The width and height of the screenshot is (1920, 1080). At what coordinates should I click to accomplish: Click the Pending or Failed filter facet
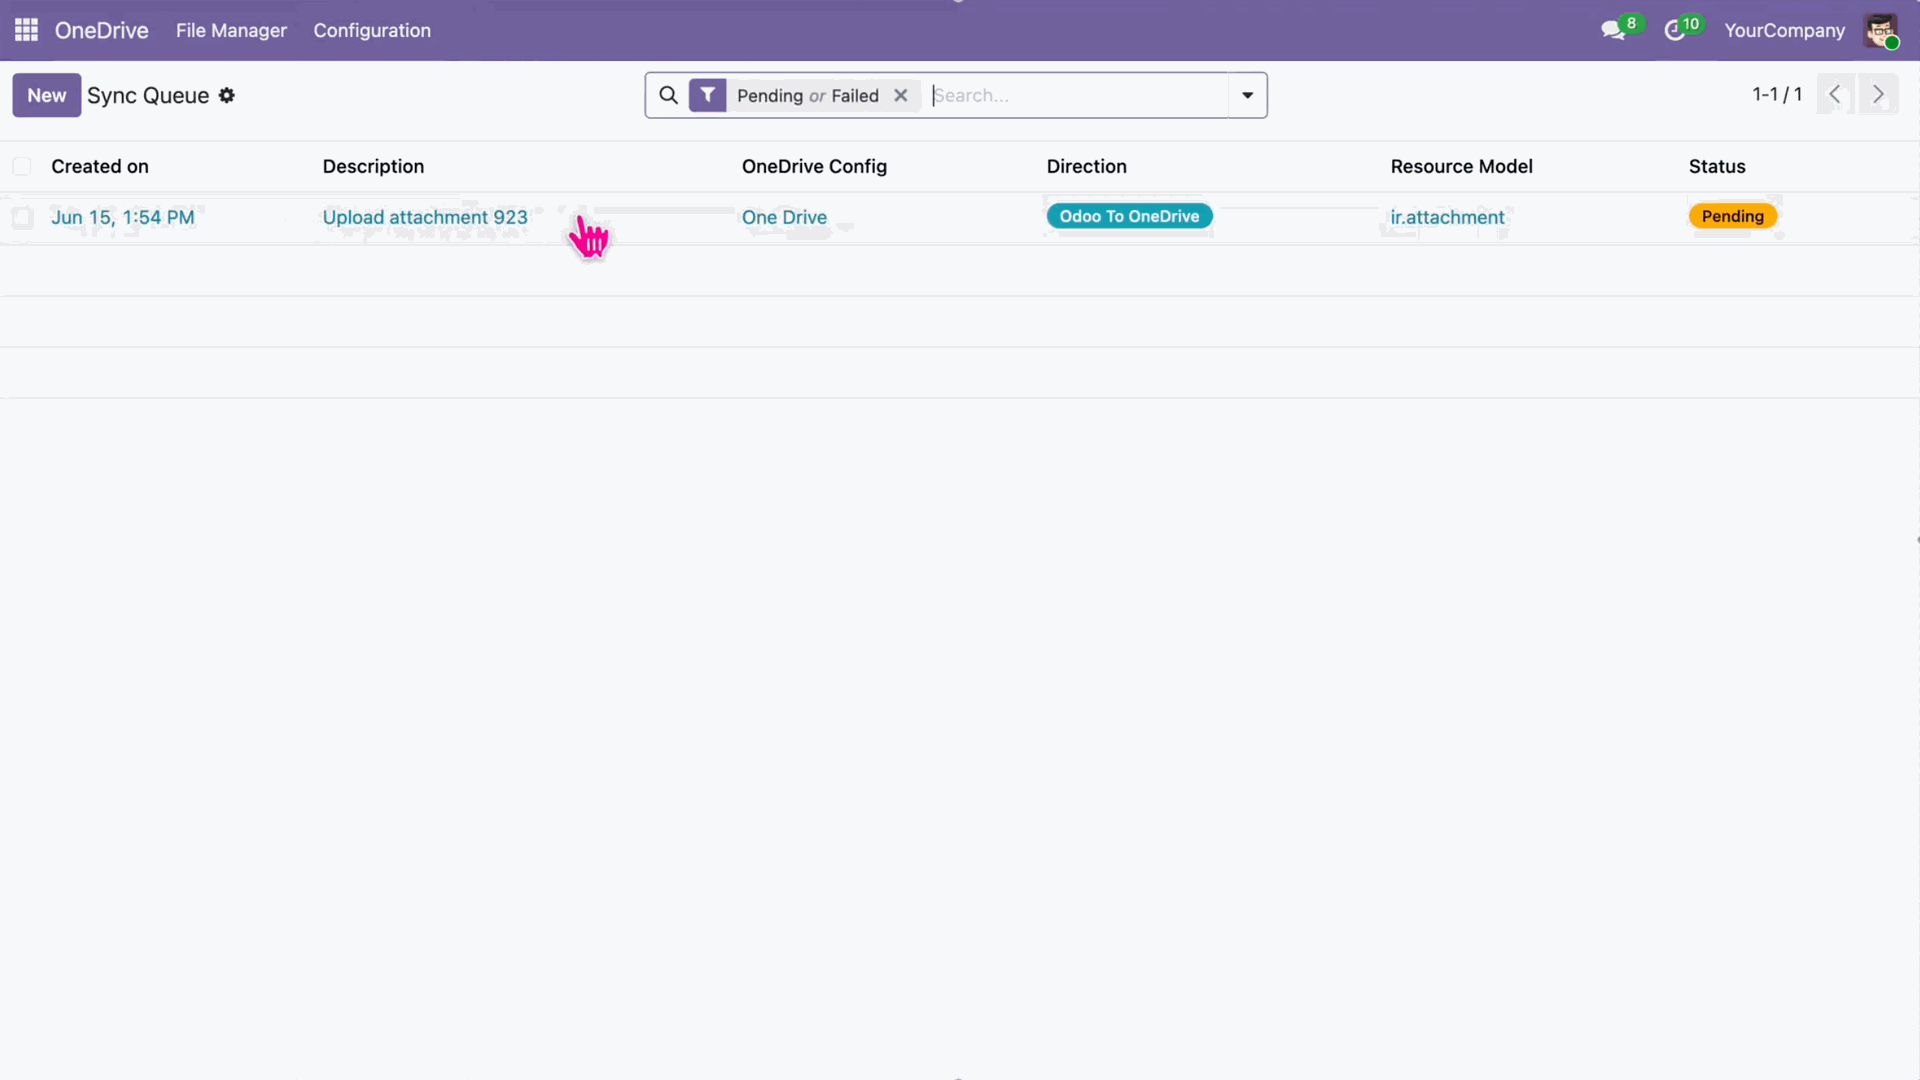[x=807, y=95]
